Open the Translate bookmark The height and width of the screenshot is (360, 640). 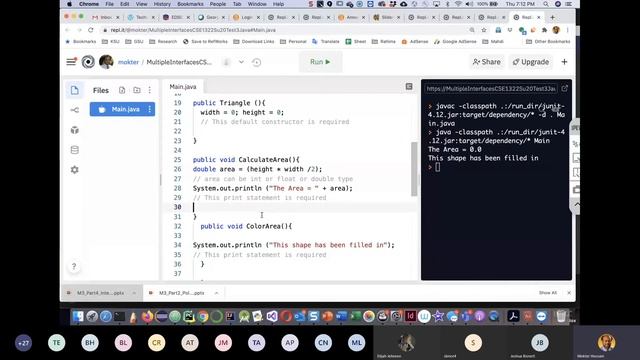326,42
